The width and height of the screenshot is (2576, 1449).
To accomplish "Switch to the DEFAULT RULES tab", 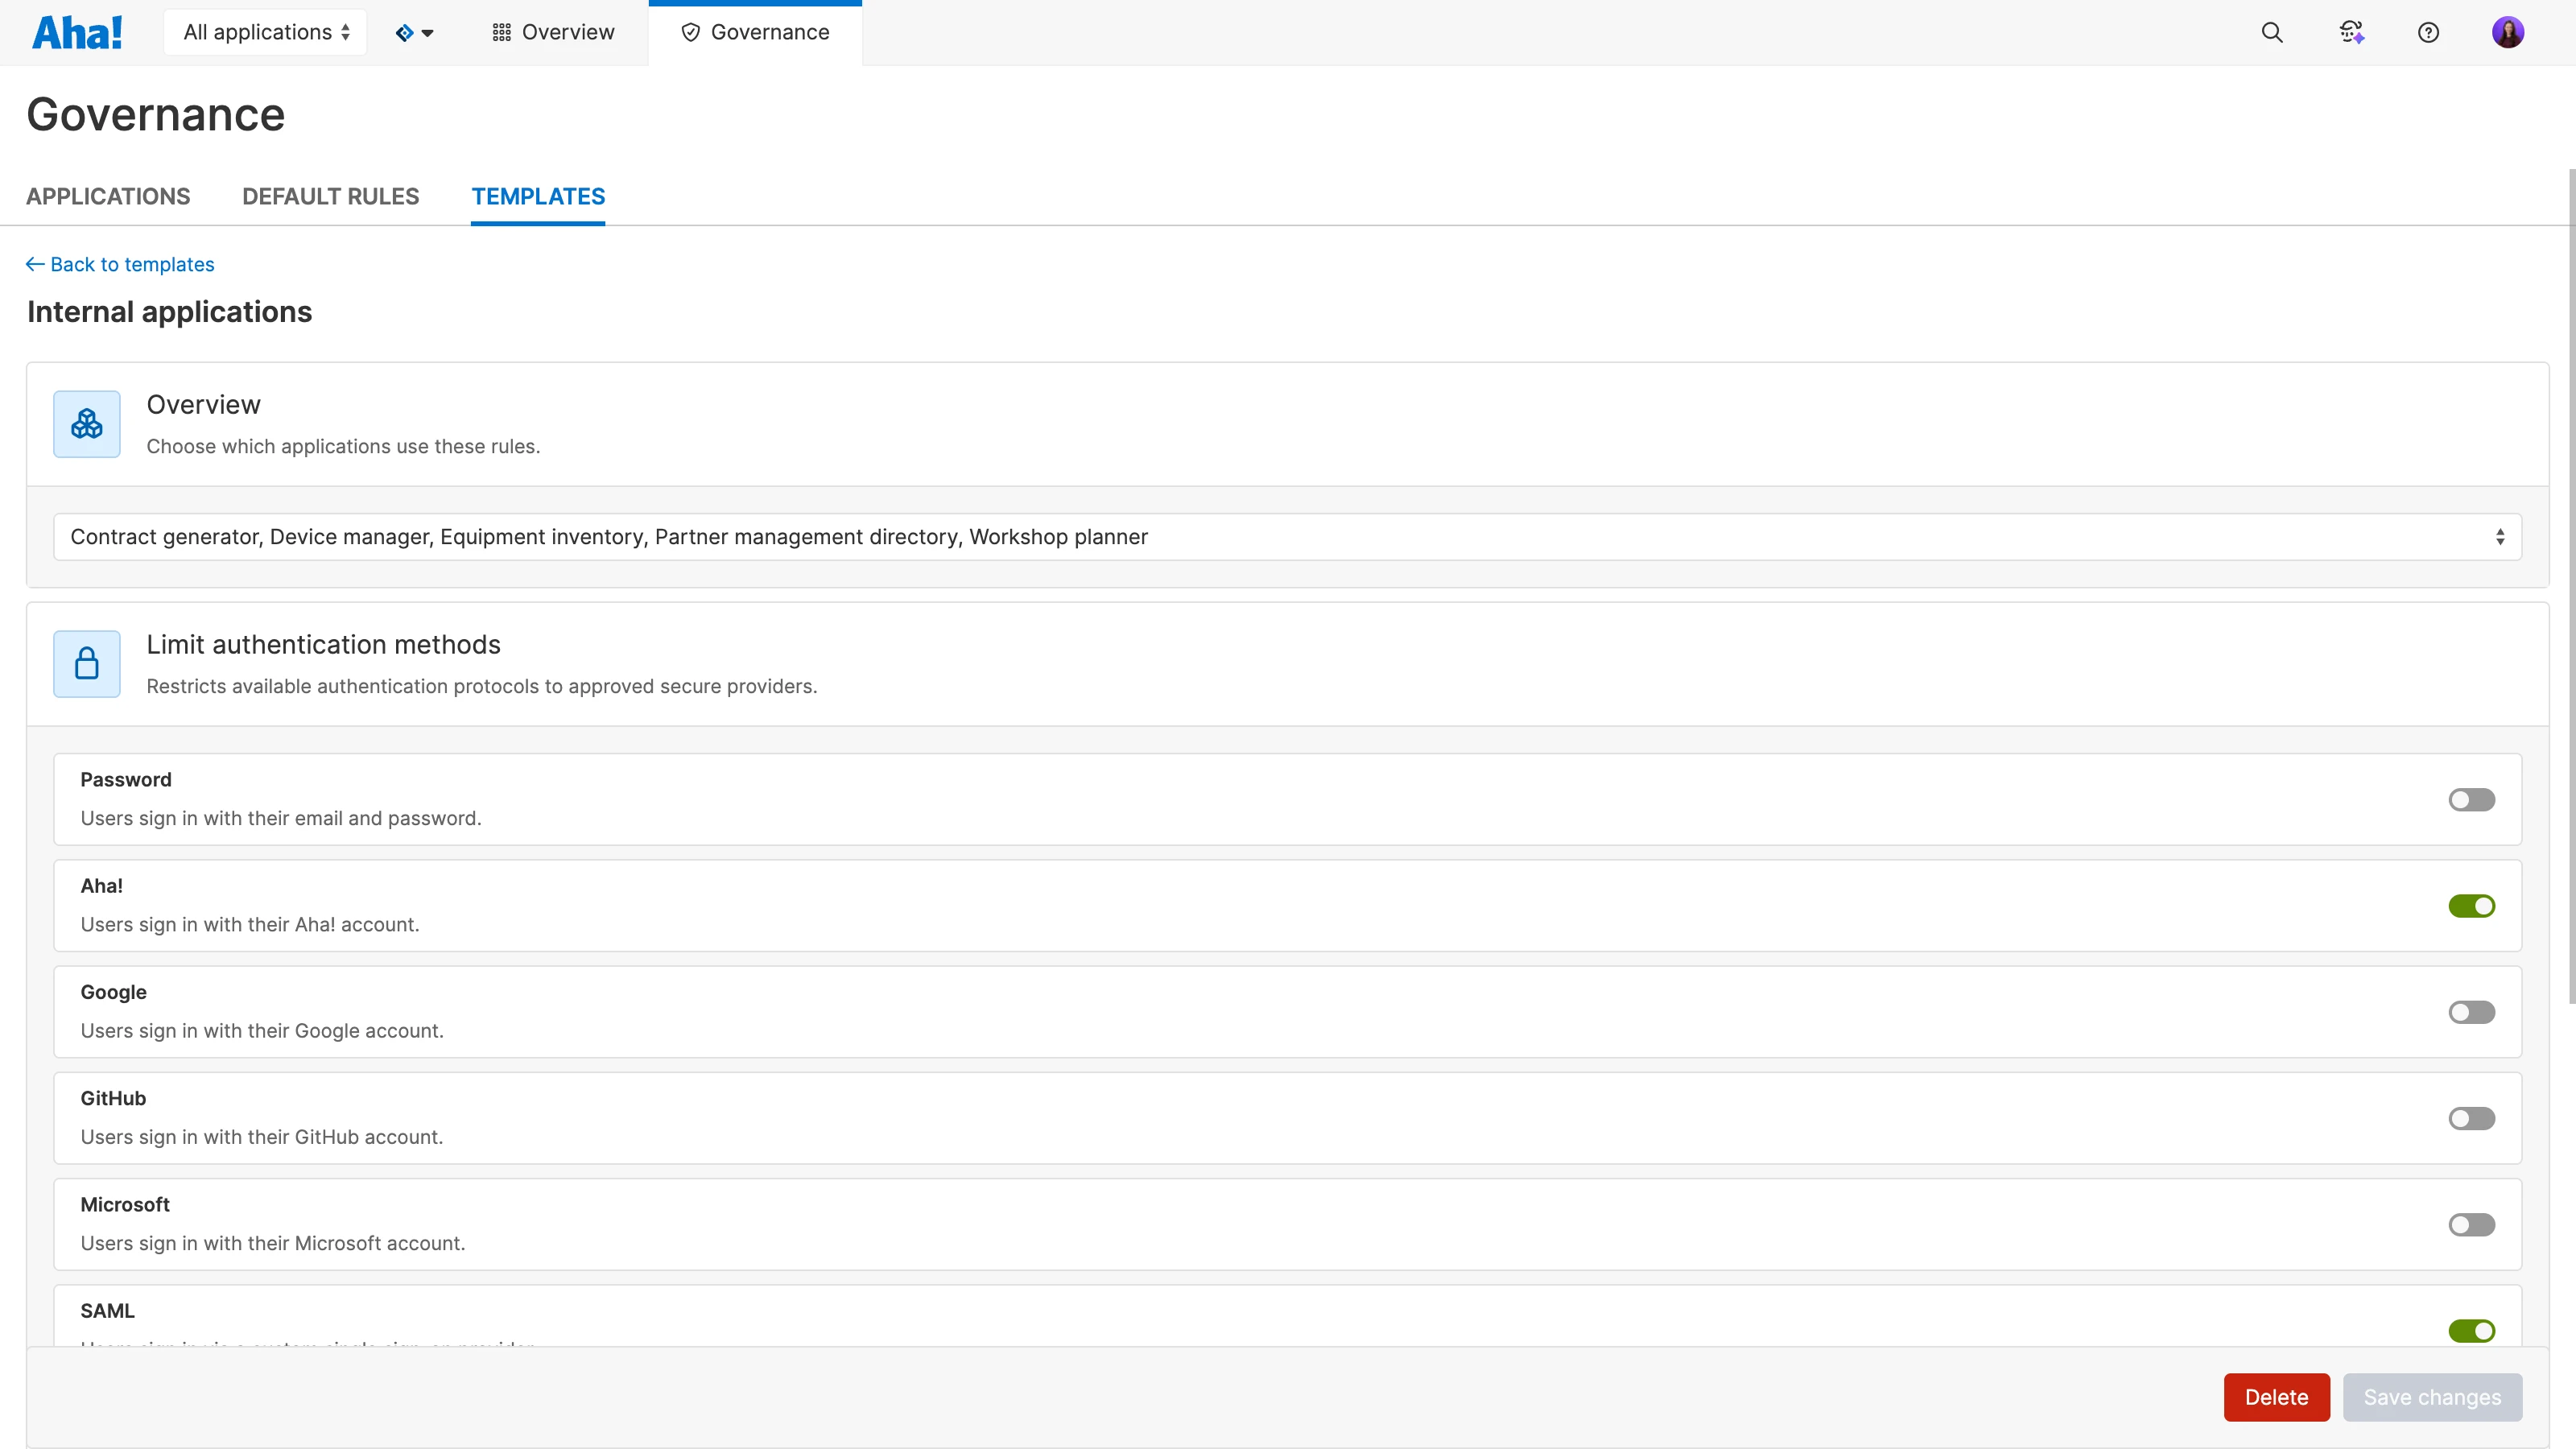I will [x=330, y=196].
